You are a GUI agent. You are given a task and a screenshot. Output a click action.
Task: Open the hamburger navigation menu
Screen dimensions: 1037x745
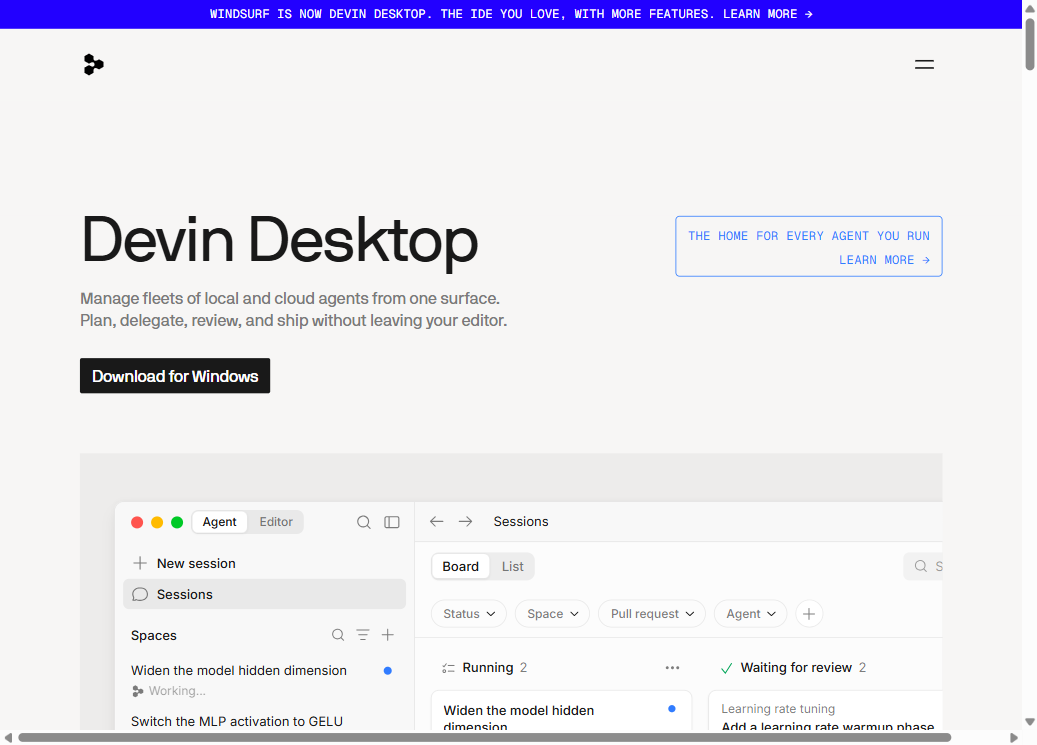click(924, 64)
